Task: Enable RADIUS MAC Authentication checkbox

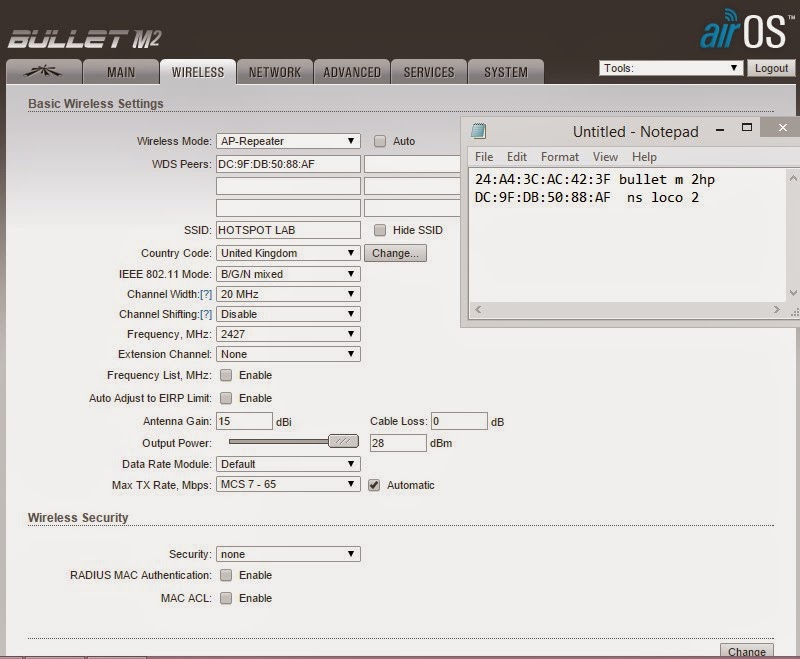Action: pos(226,575)
